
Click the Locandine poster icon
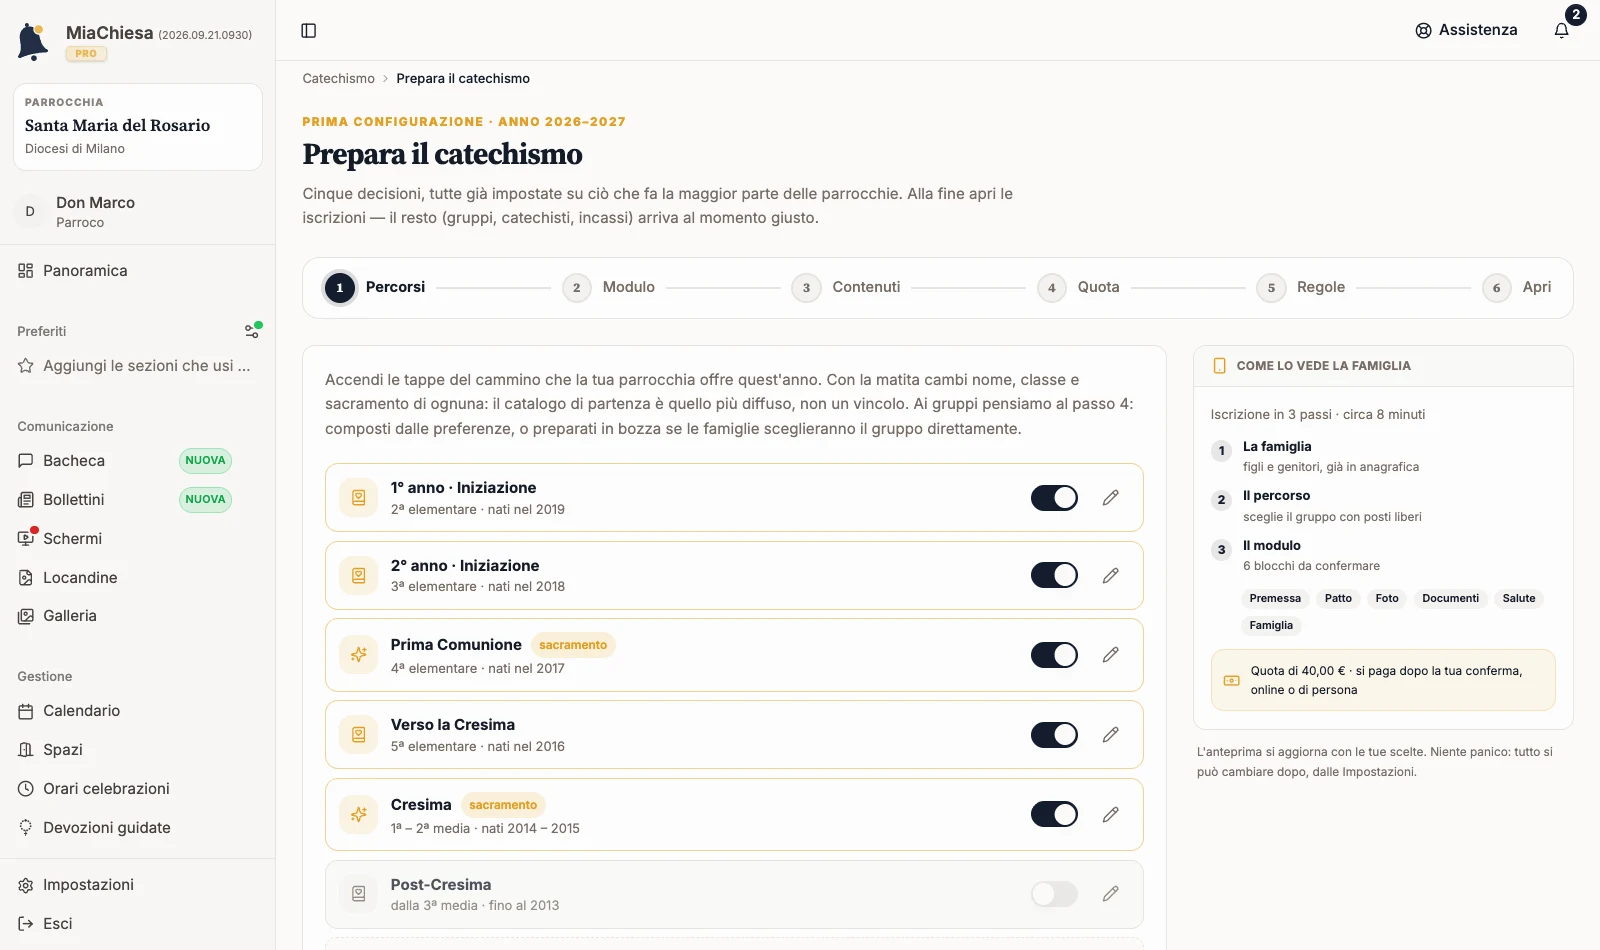(26, 578)
